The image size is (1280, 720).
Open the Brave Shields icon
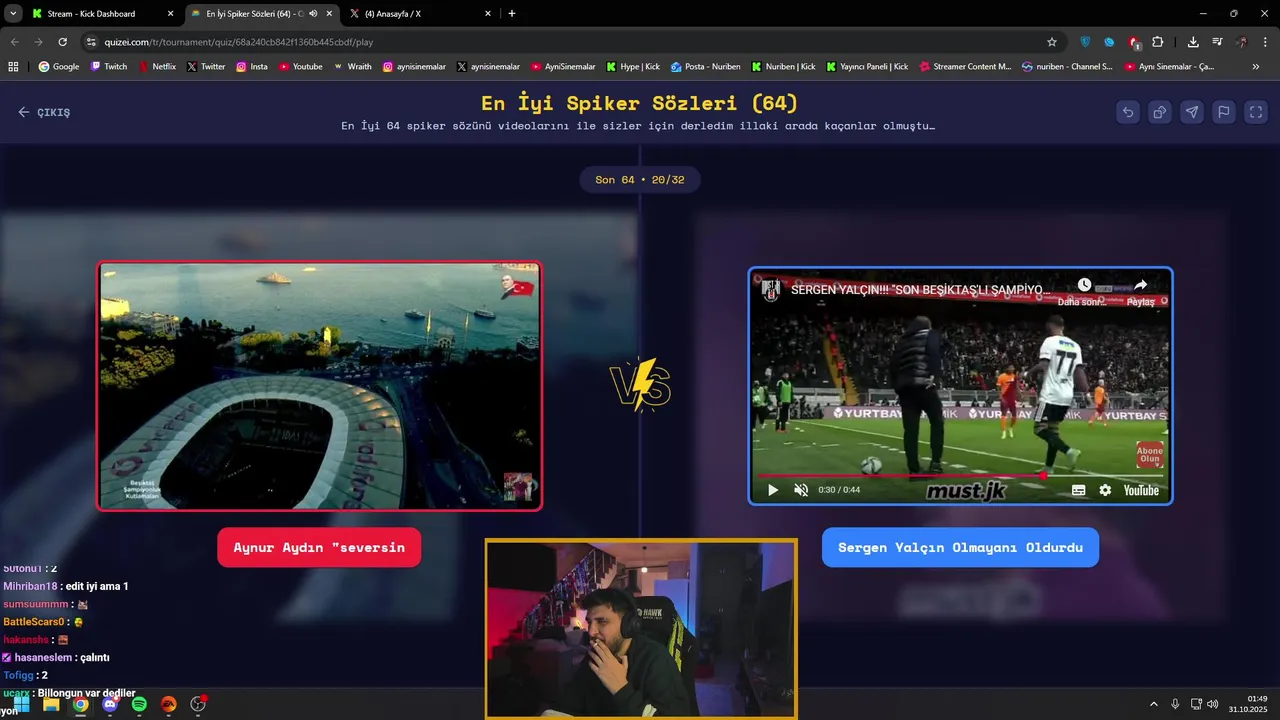click(x=1085, y=42)
